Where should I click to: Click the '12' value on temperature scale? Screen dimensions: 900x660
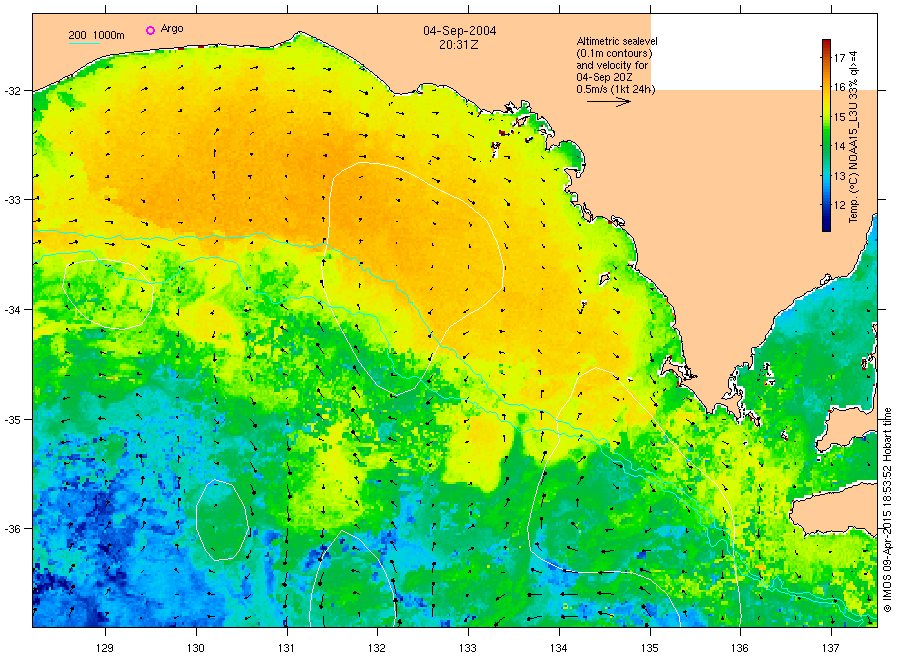coord(839,205)
